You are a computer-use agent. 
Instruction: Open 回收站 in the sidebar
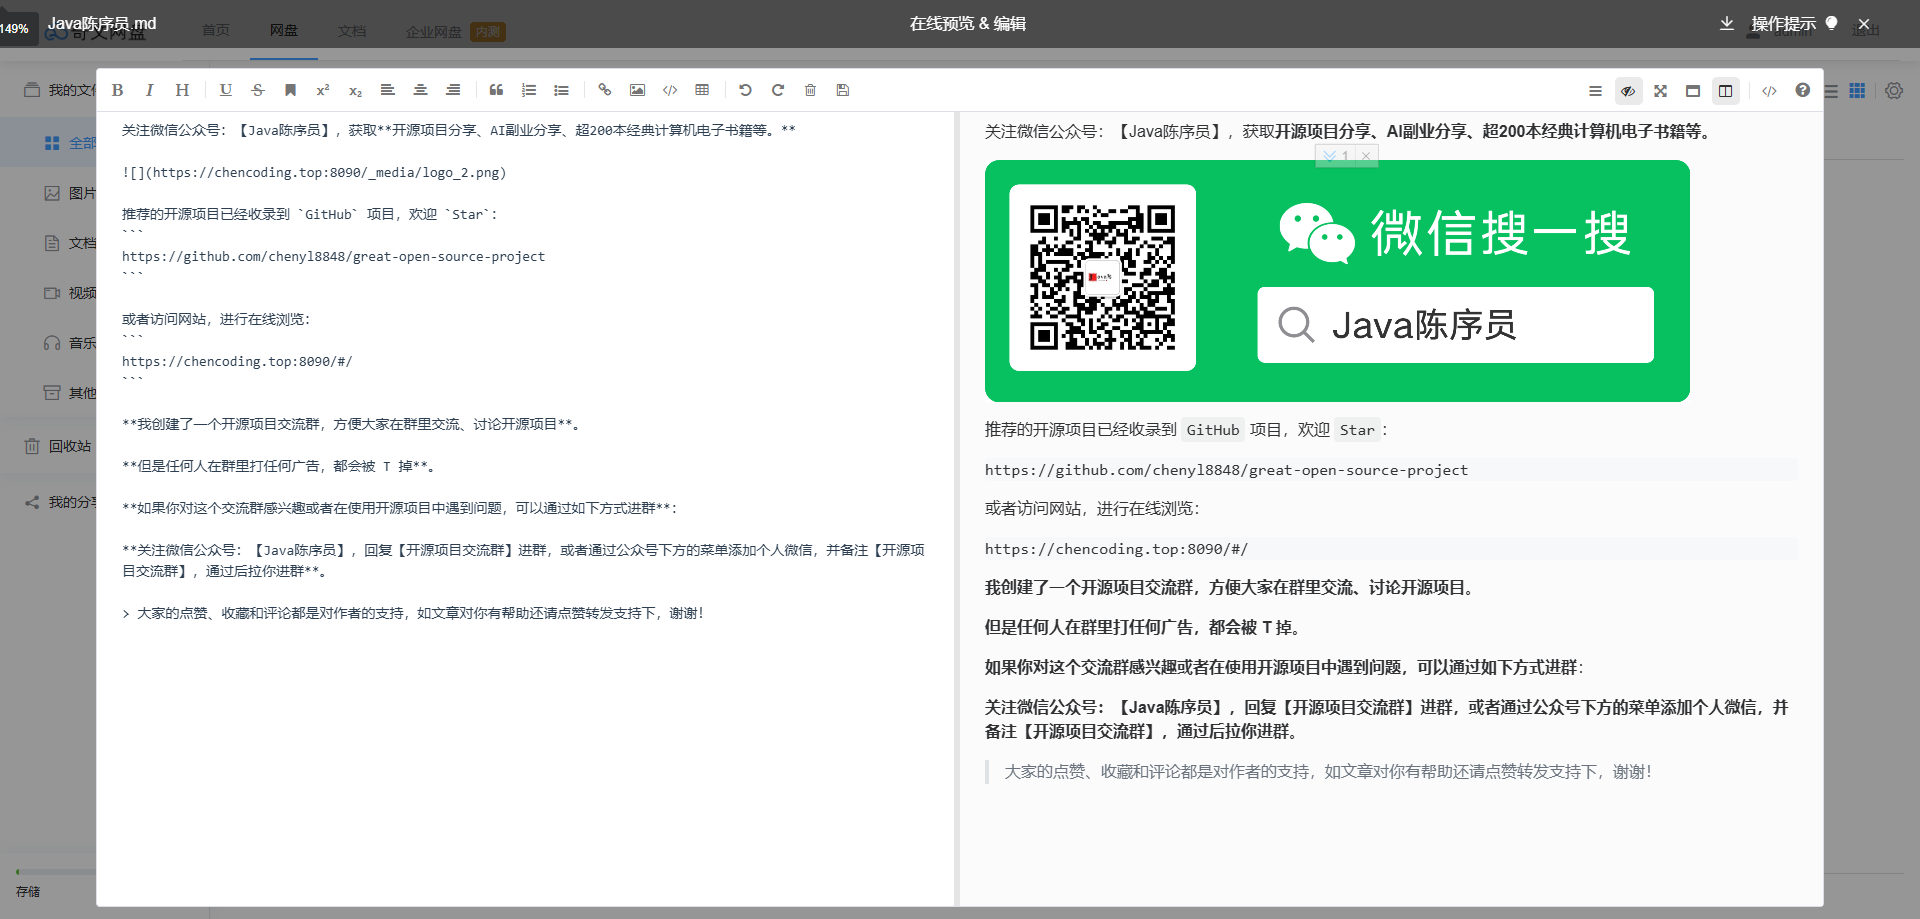(69, 446)
